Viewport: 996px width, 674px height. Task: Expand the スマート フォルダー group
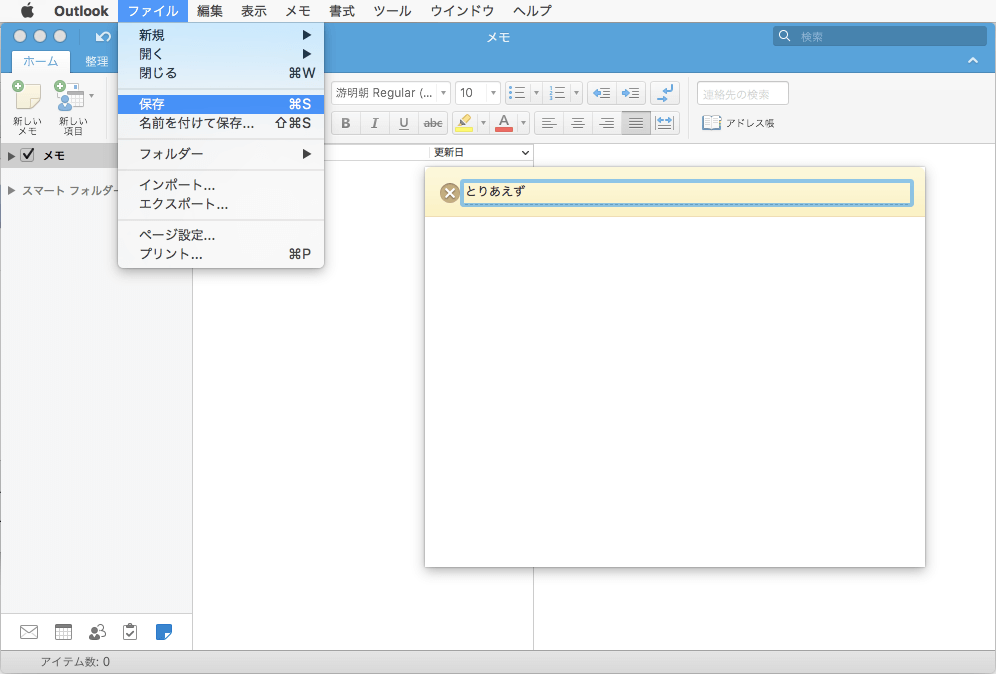click(11, 191)
